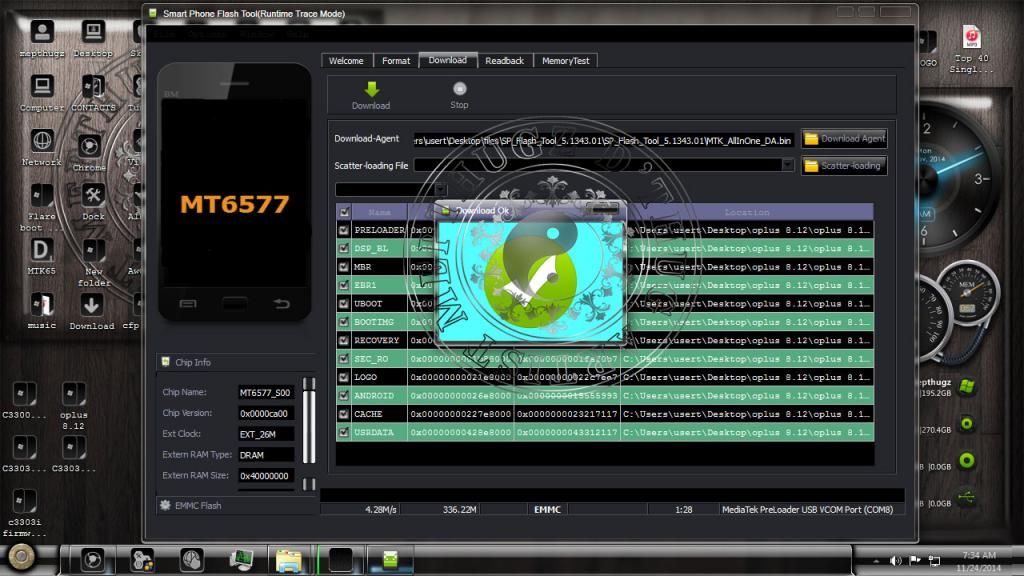Image resolution: width=1024 pixels, height=576 pixels.
Task: Open the Dock desktop shortcut
Action: pyautogui.click(x=93, y=196)
